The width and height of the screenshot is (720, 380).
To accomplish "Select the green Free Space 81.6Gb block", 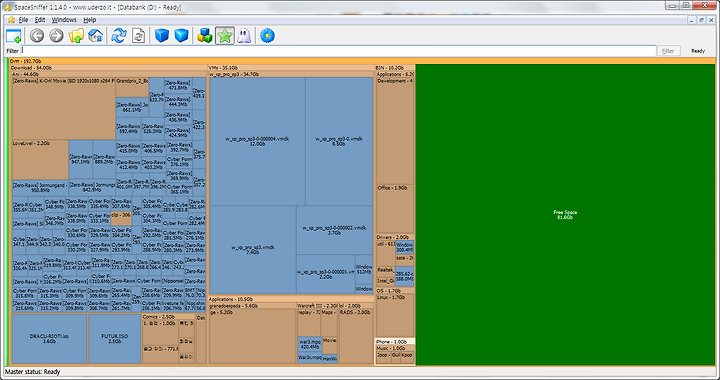I will (x=565, y=215).
